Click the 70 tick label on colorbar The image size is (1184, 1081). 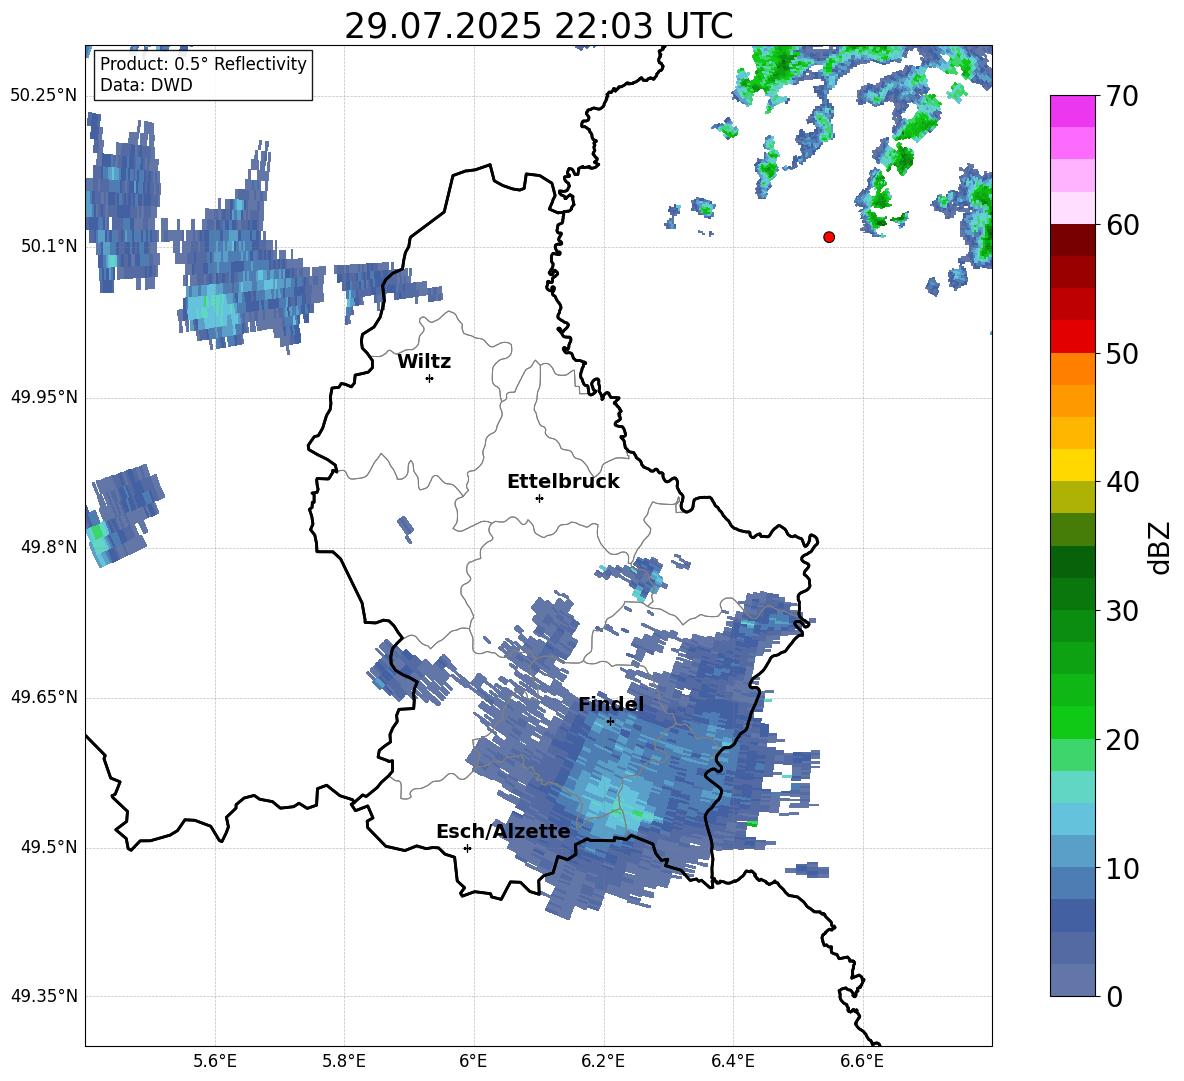point(1122,97)
